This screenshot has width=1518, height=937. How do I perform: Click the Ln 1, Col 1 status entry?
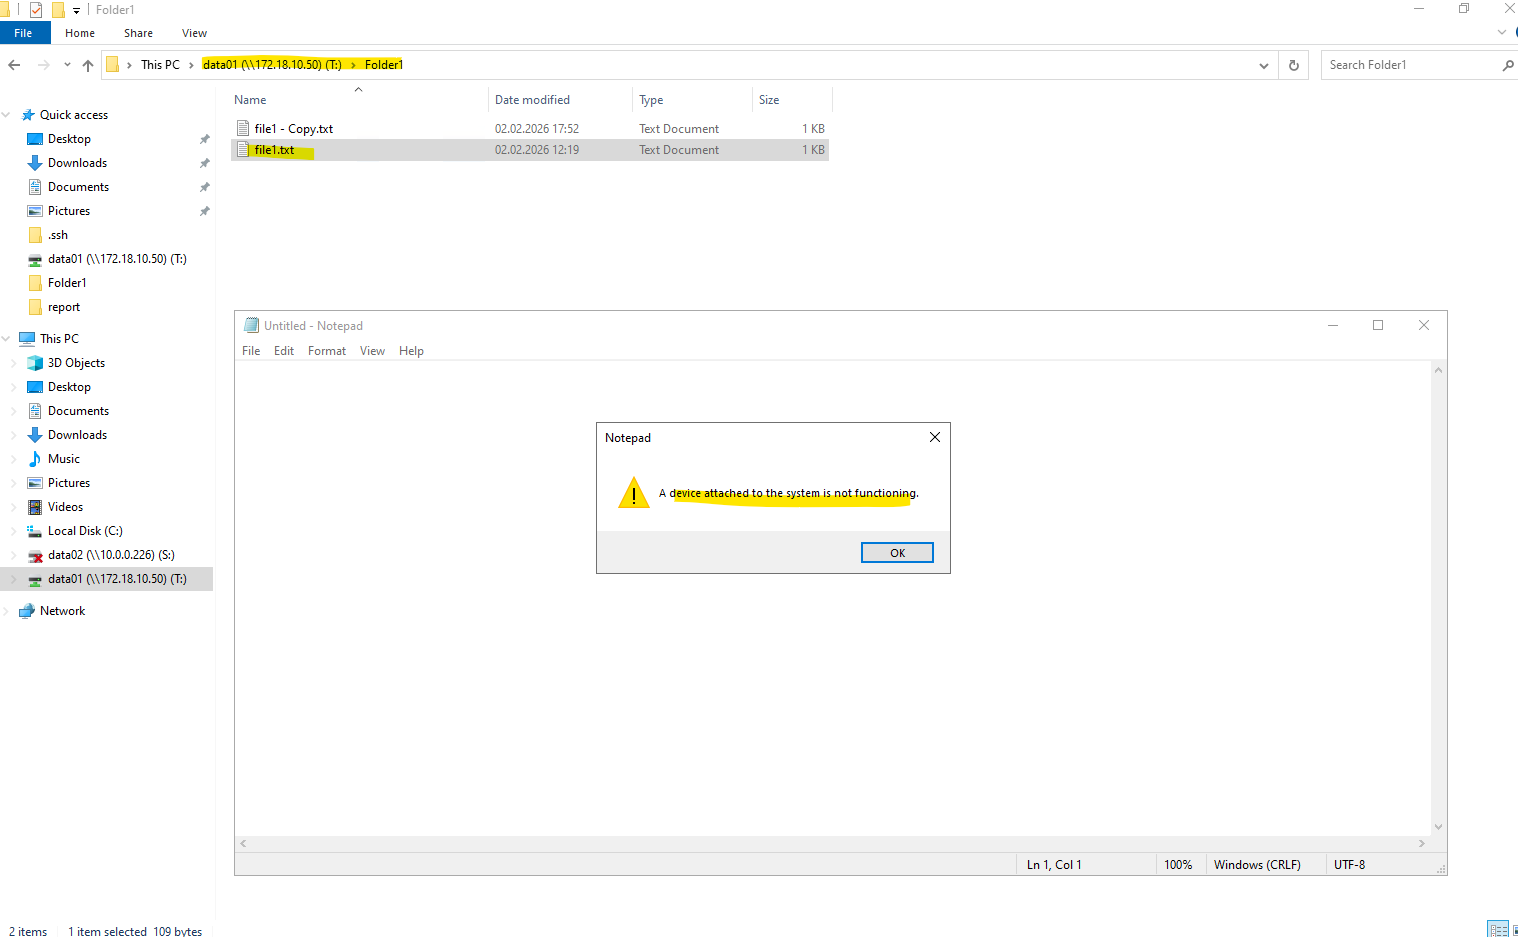(x=1054, y=865)
